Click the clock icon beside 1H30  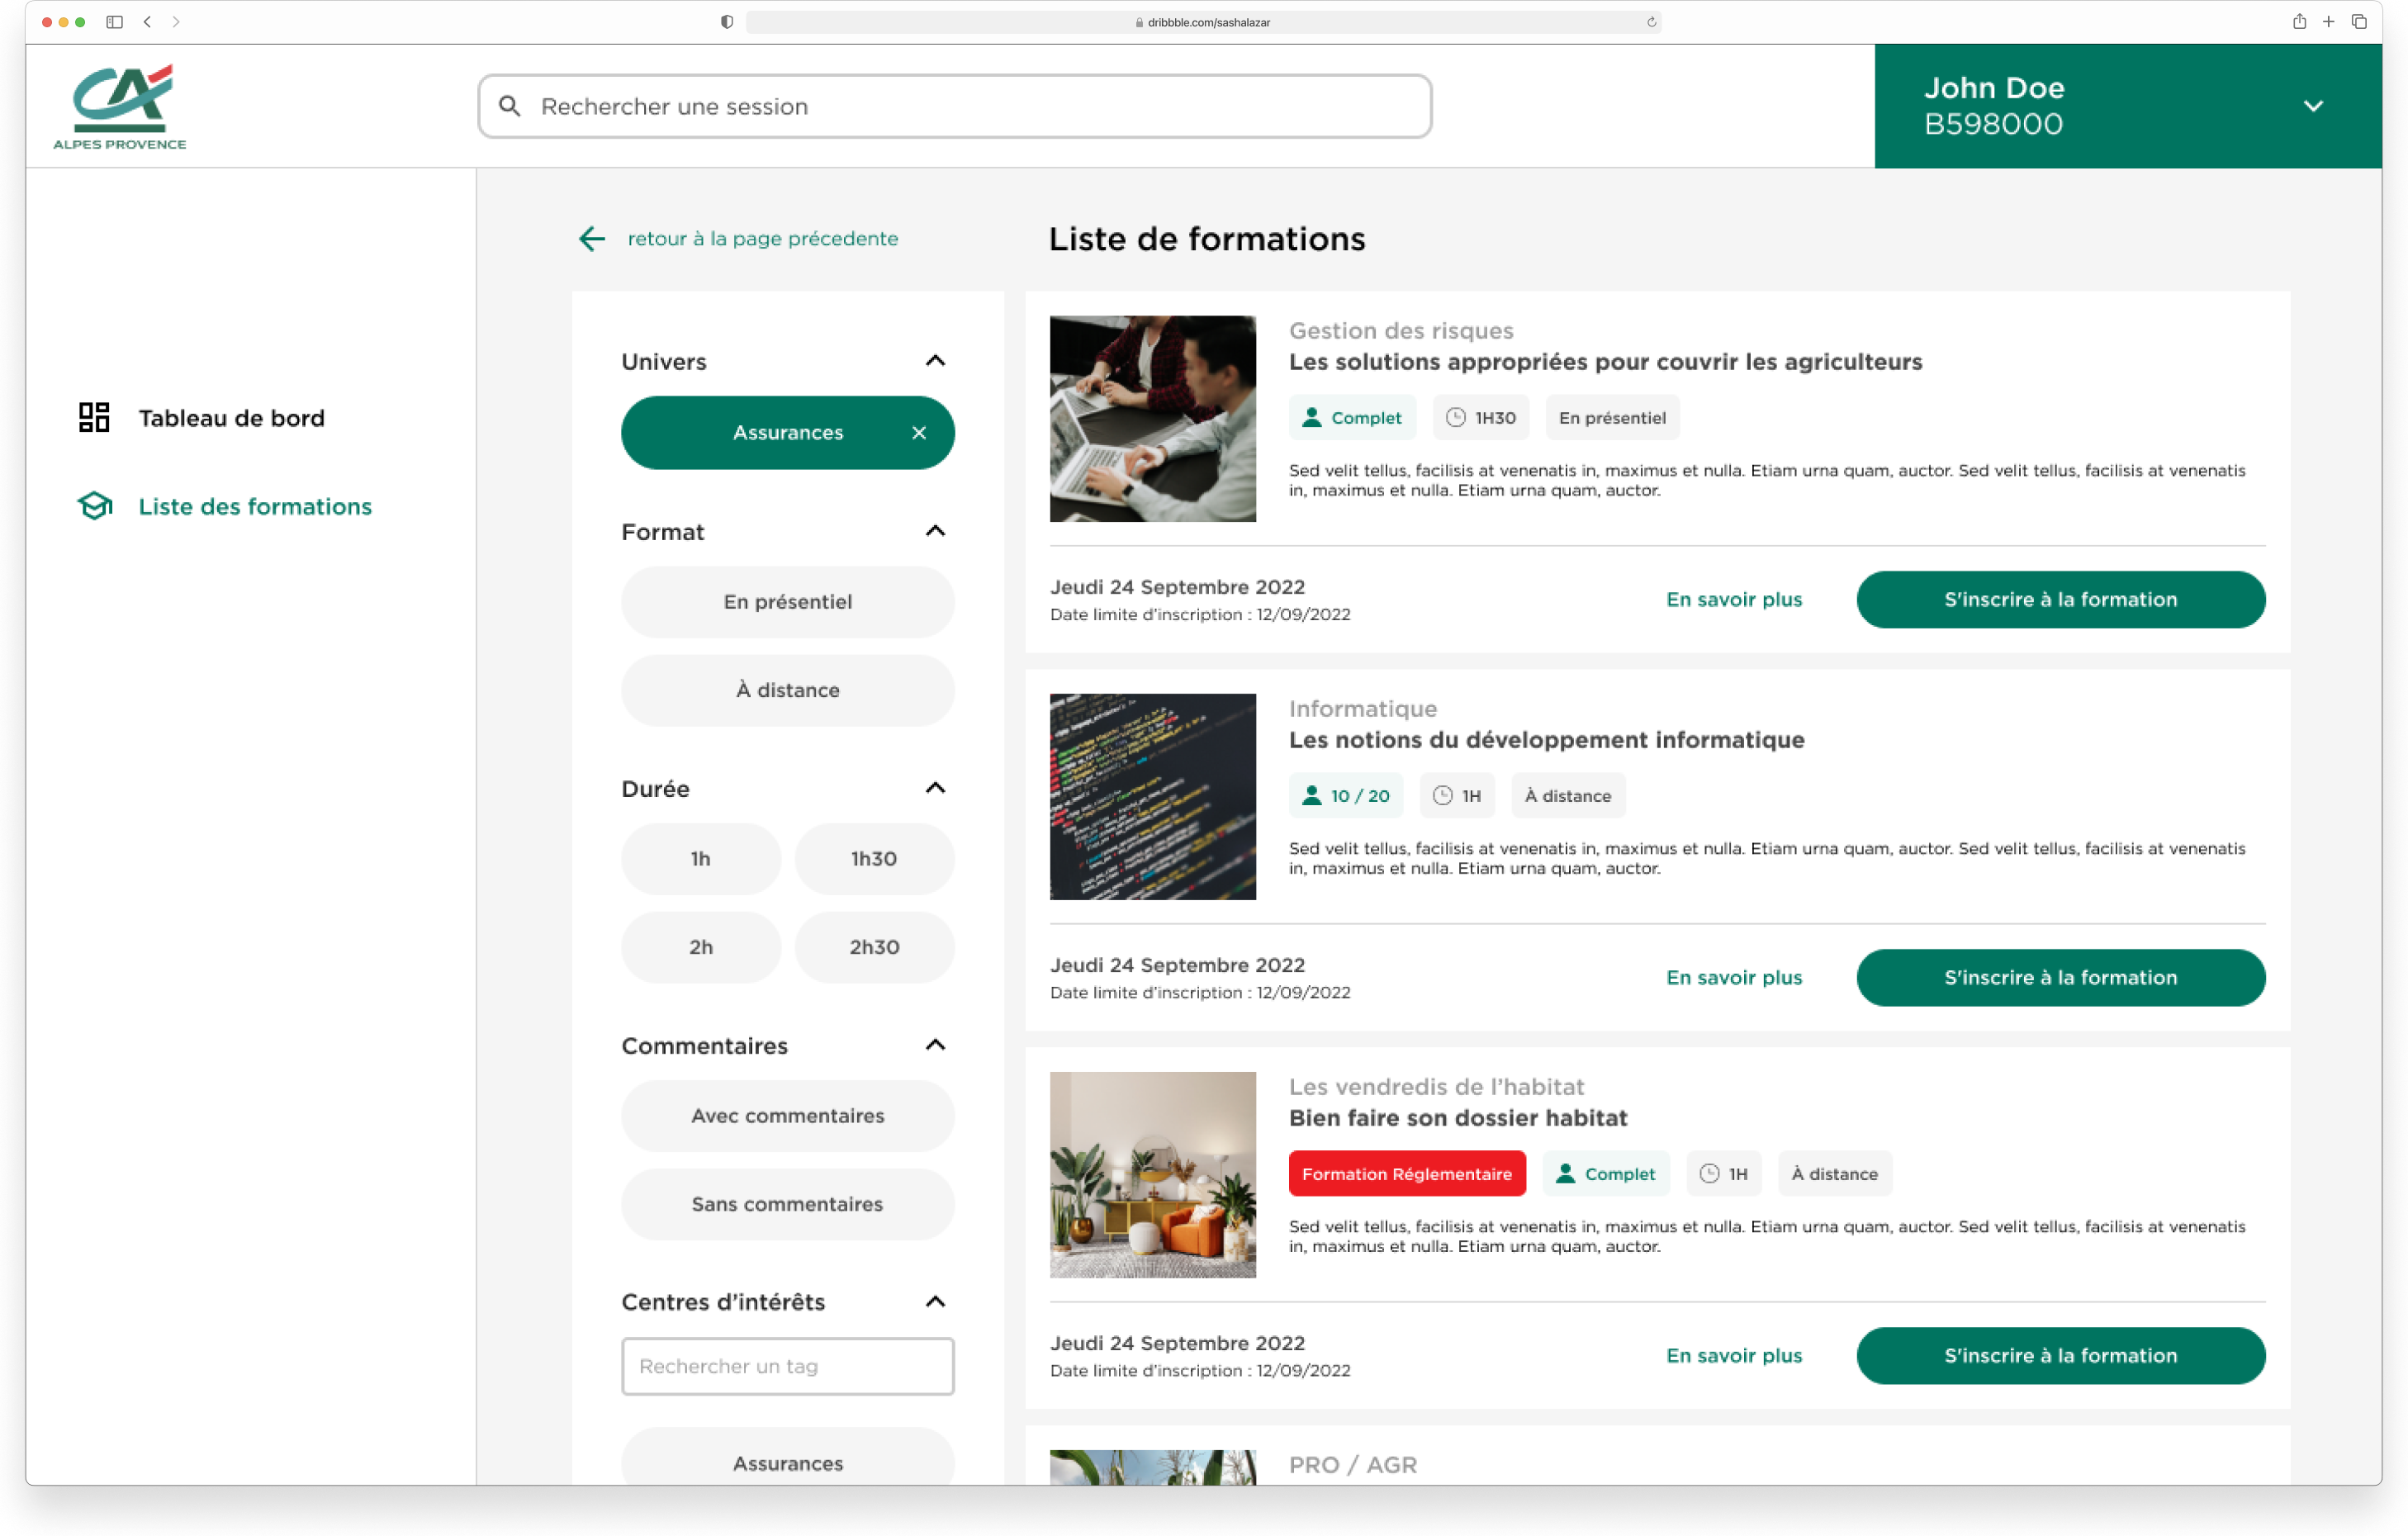[1456, 418]
